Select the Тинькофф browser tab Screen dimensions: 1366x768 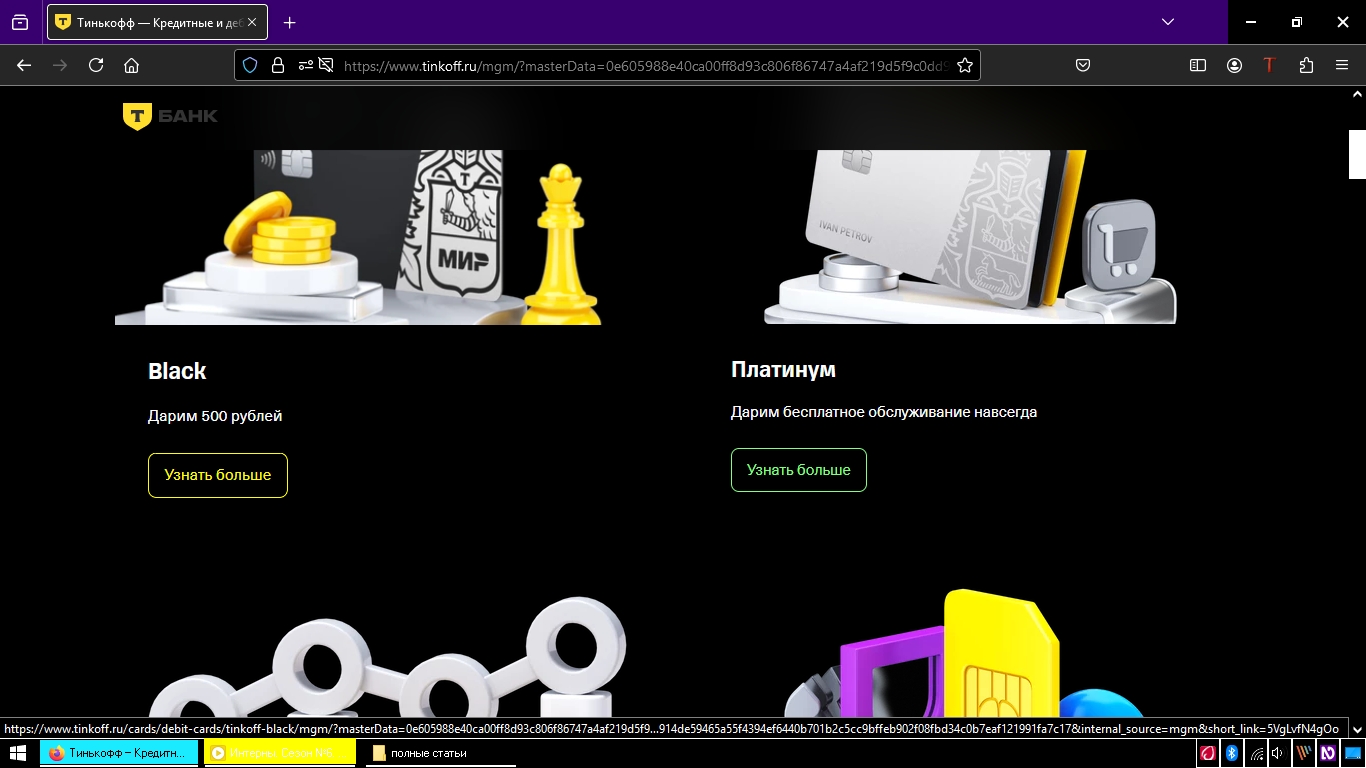tap(157, 22)
